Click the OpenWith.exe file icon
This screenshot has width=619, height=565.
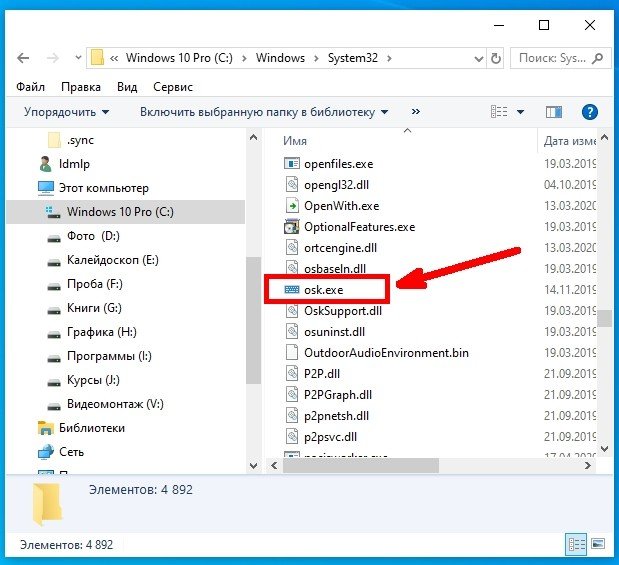click(292, 206)
